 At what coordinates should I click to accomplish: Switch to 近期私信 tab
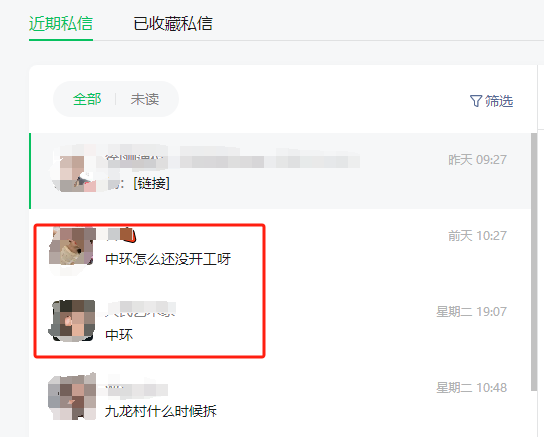pyautogui.click(x=61, y=24)
